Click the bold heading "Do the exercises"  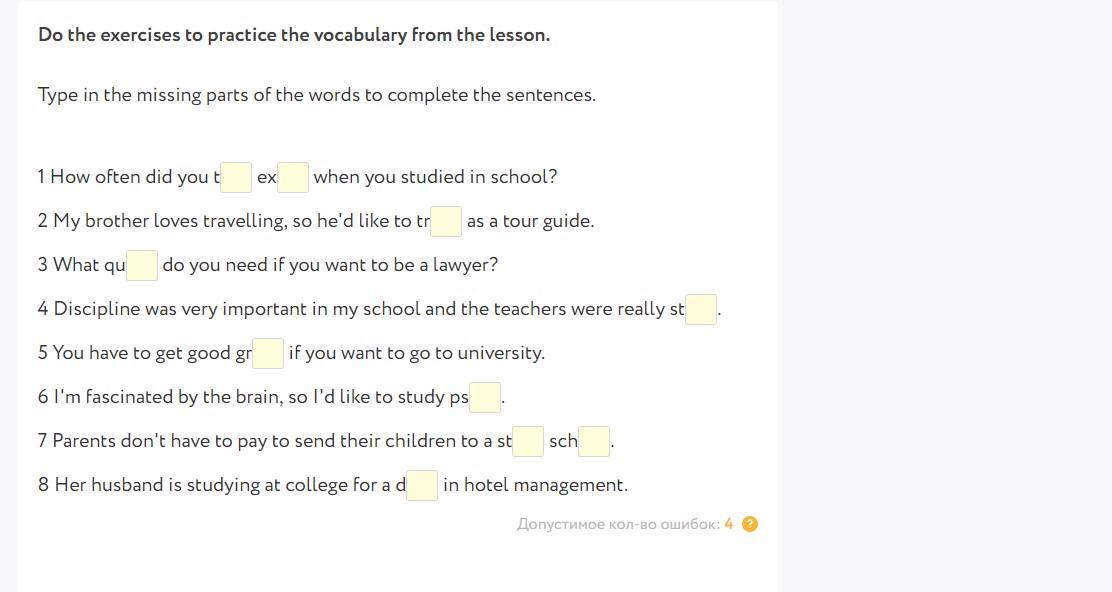click(293, 35)
